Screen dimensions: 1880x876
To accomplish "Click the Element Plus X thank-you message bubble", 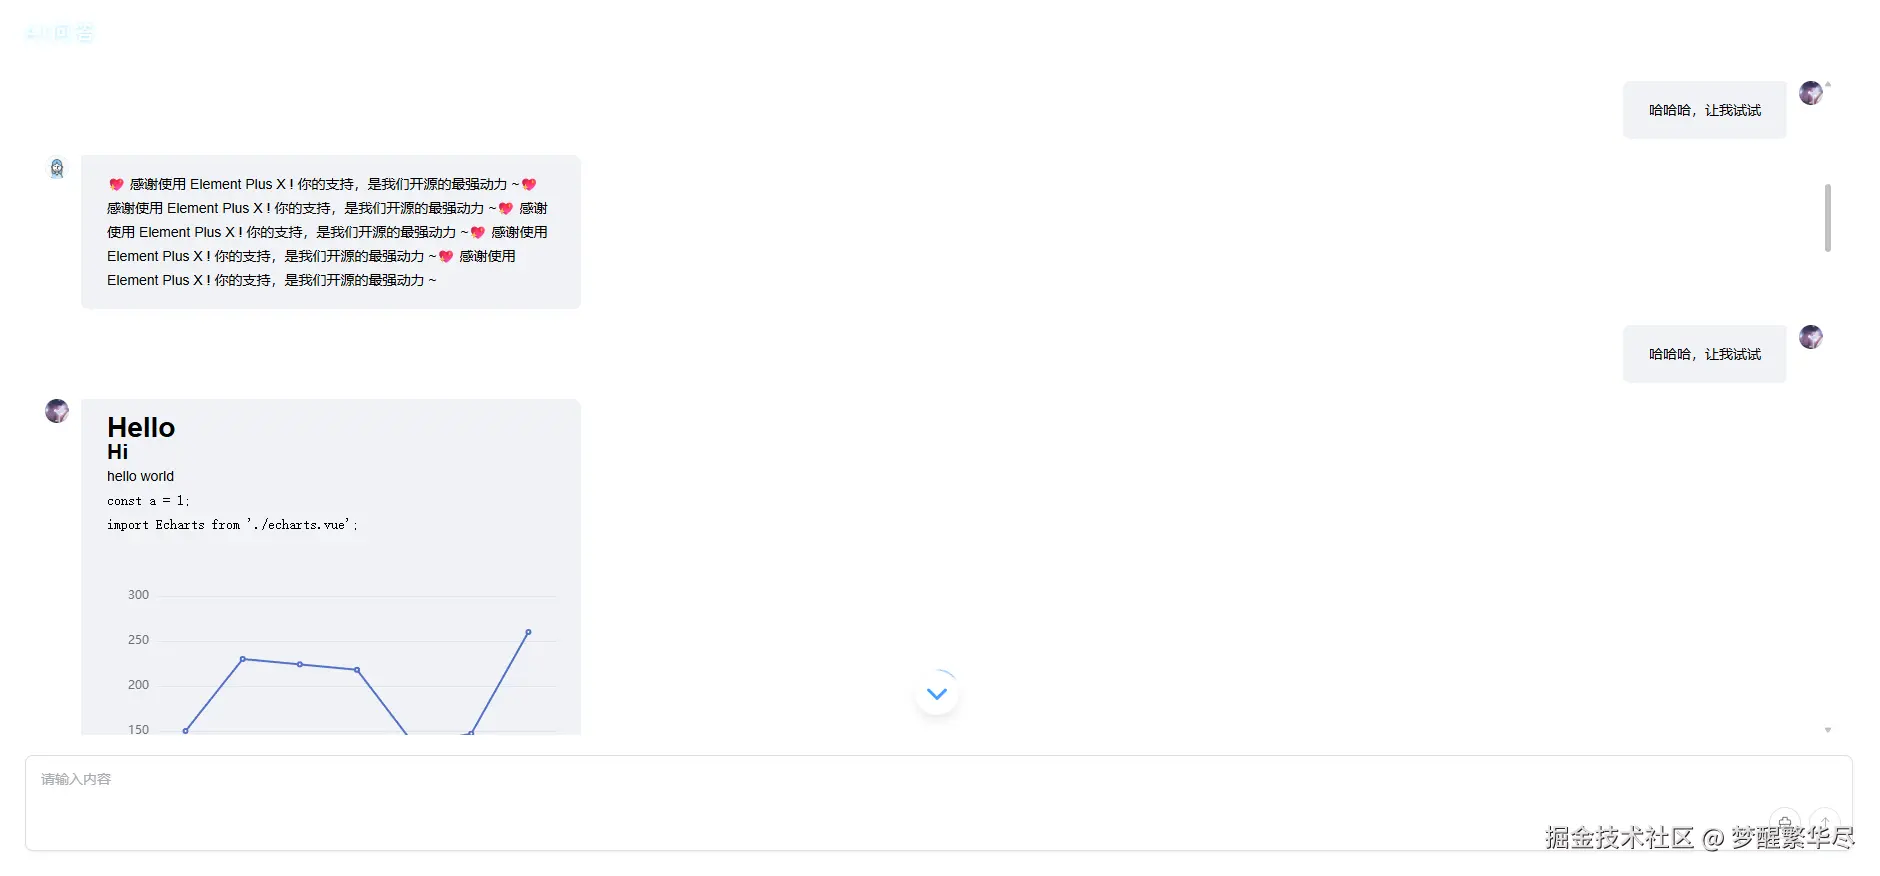I will 331,232.
